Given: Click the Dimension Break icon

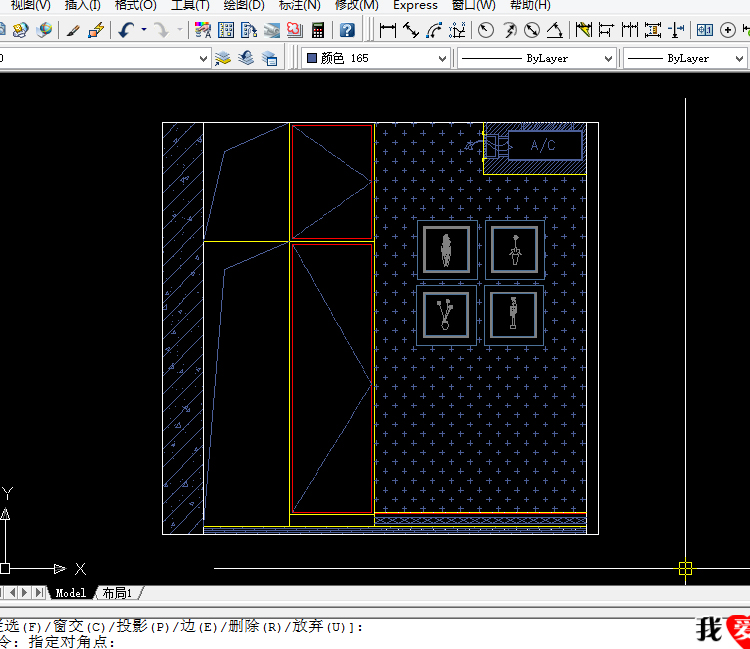Looking at the screenshot, I should click(x=676, y=30).
